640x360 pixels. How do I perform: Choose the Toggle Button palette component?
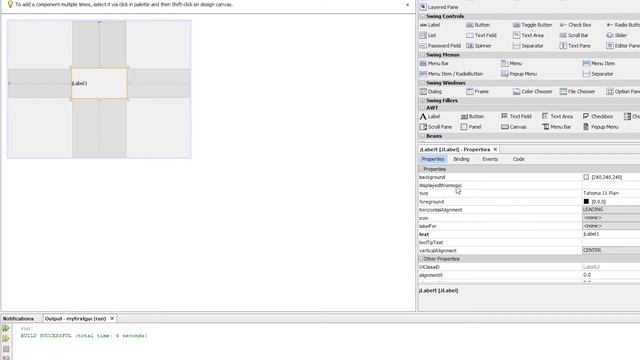click(532, 25)
